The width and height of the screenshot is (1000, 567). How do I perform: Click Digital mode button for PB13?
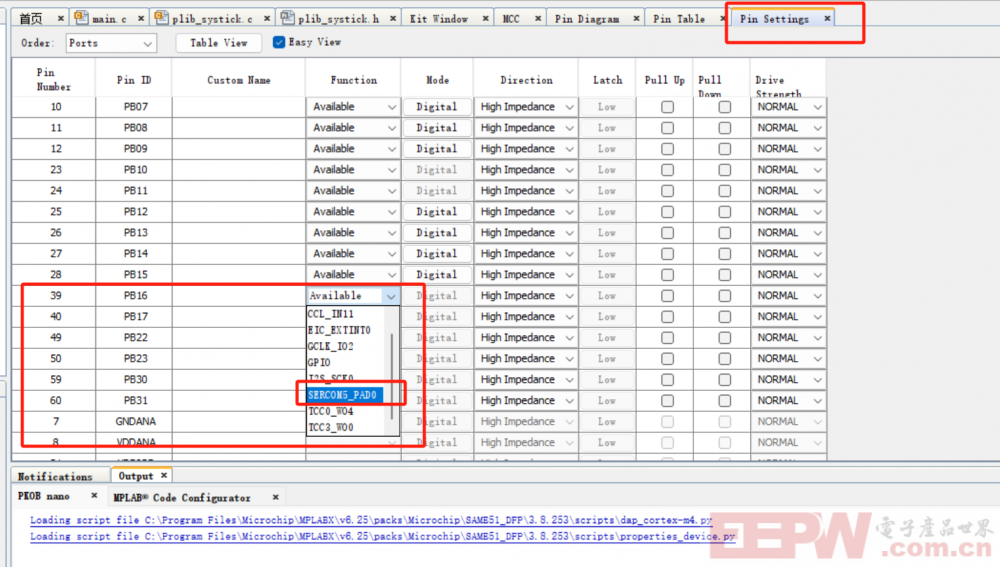437,233
